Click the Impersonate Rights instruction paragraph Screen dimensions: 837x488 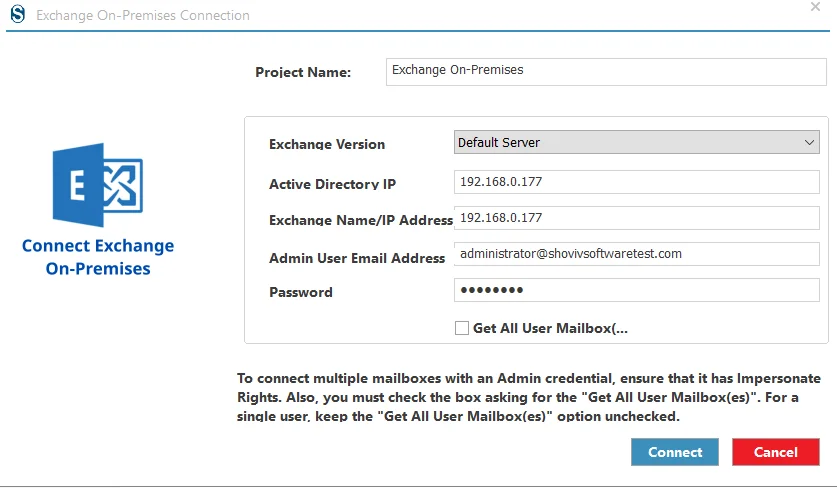click(x=528, y=397)
